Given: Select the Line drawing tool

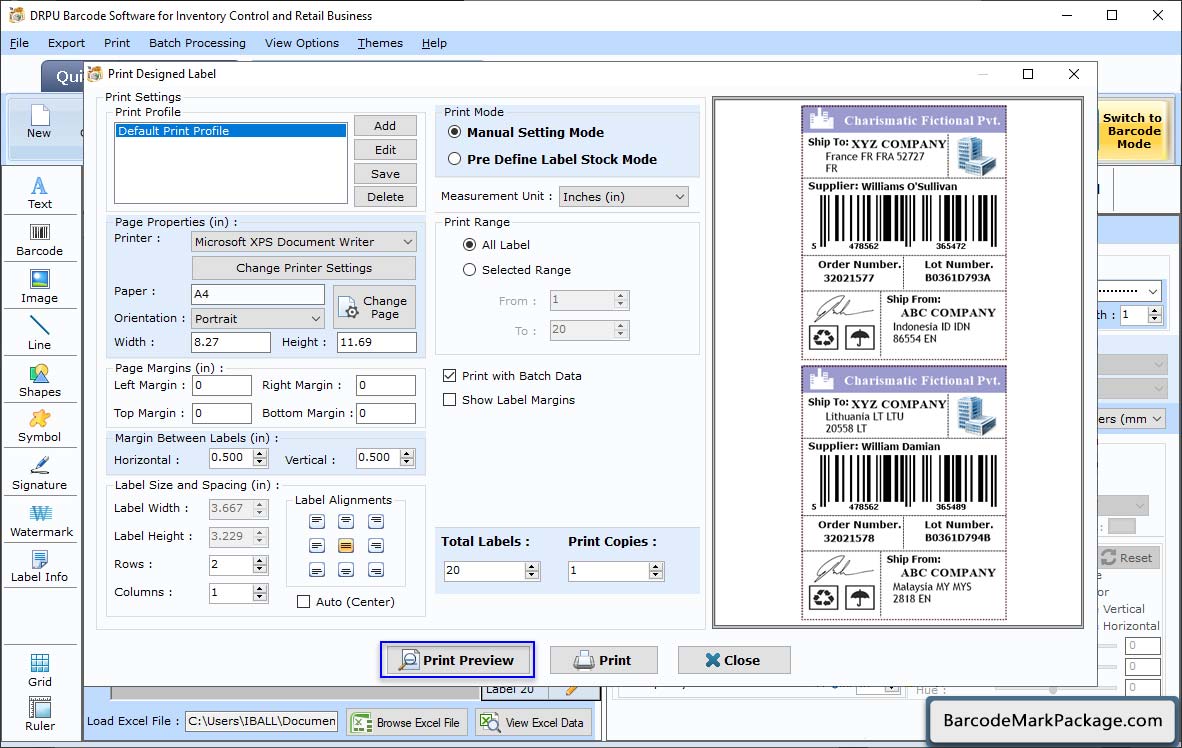Looking at the screenshot, I should click(40, 333).
